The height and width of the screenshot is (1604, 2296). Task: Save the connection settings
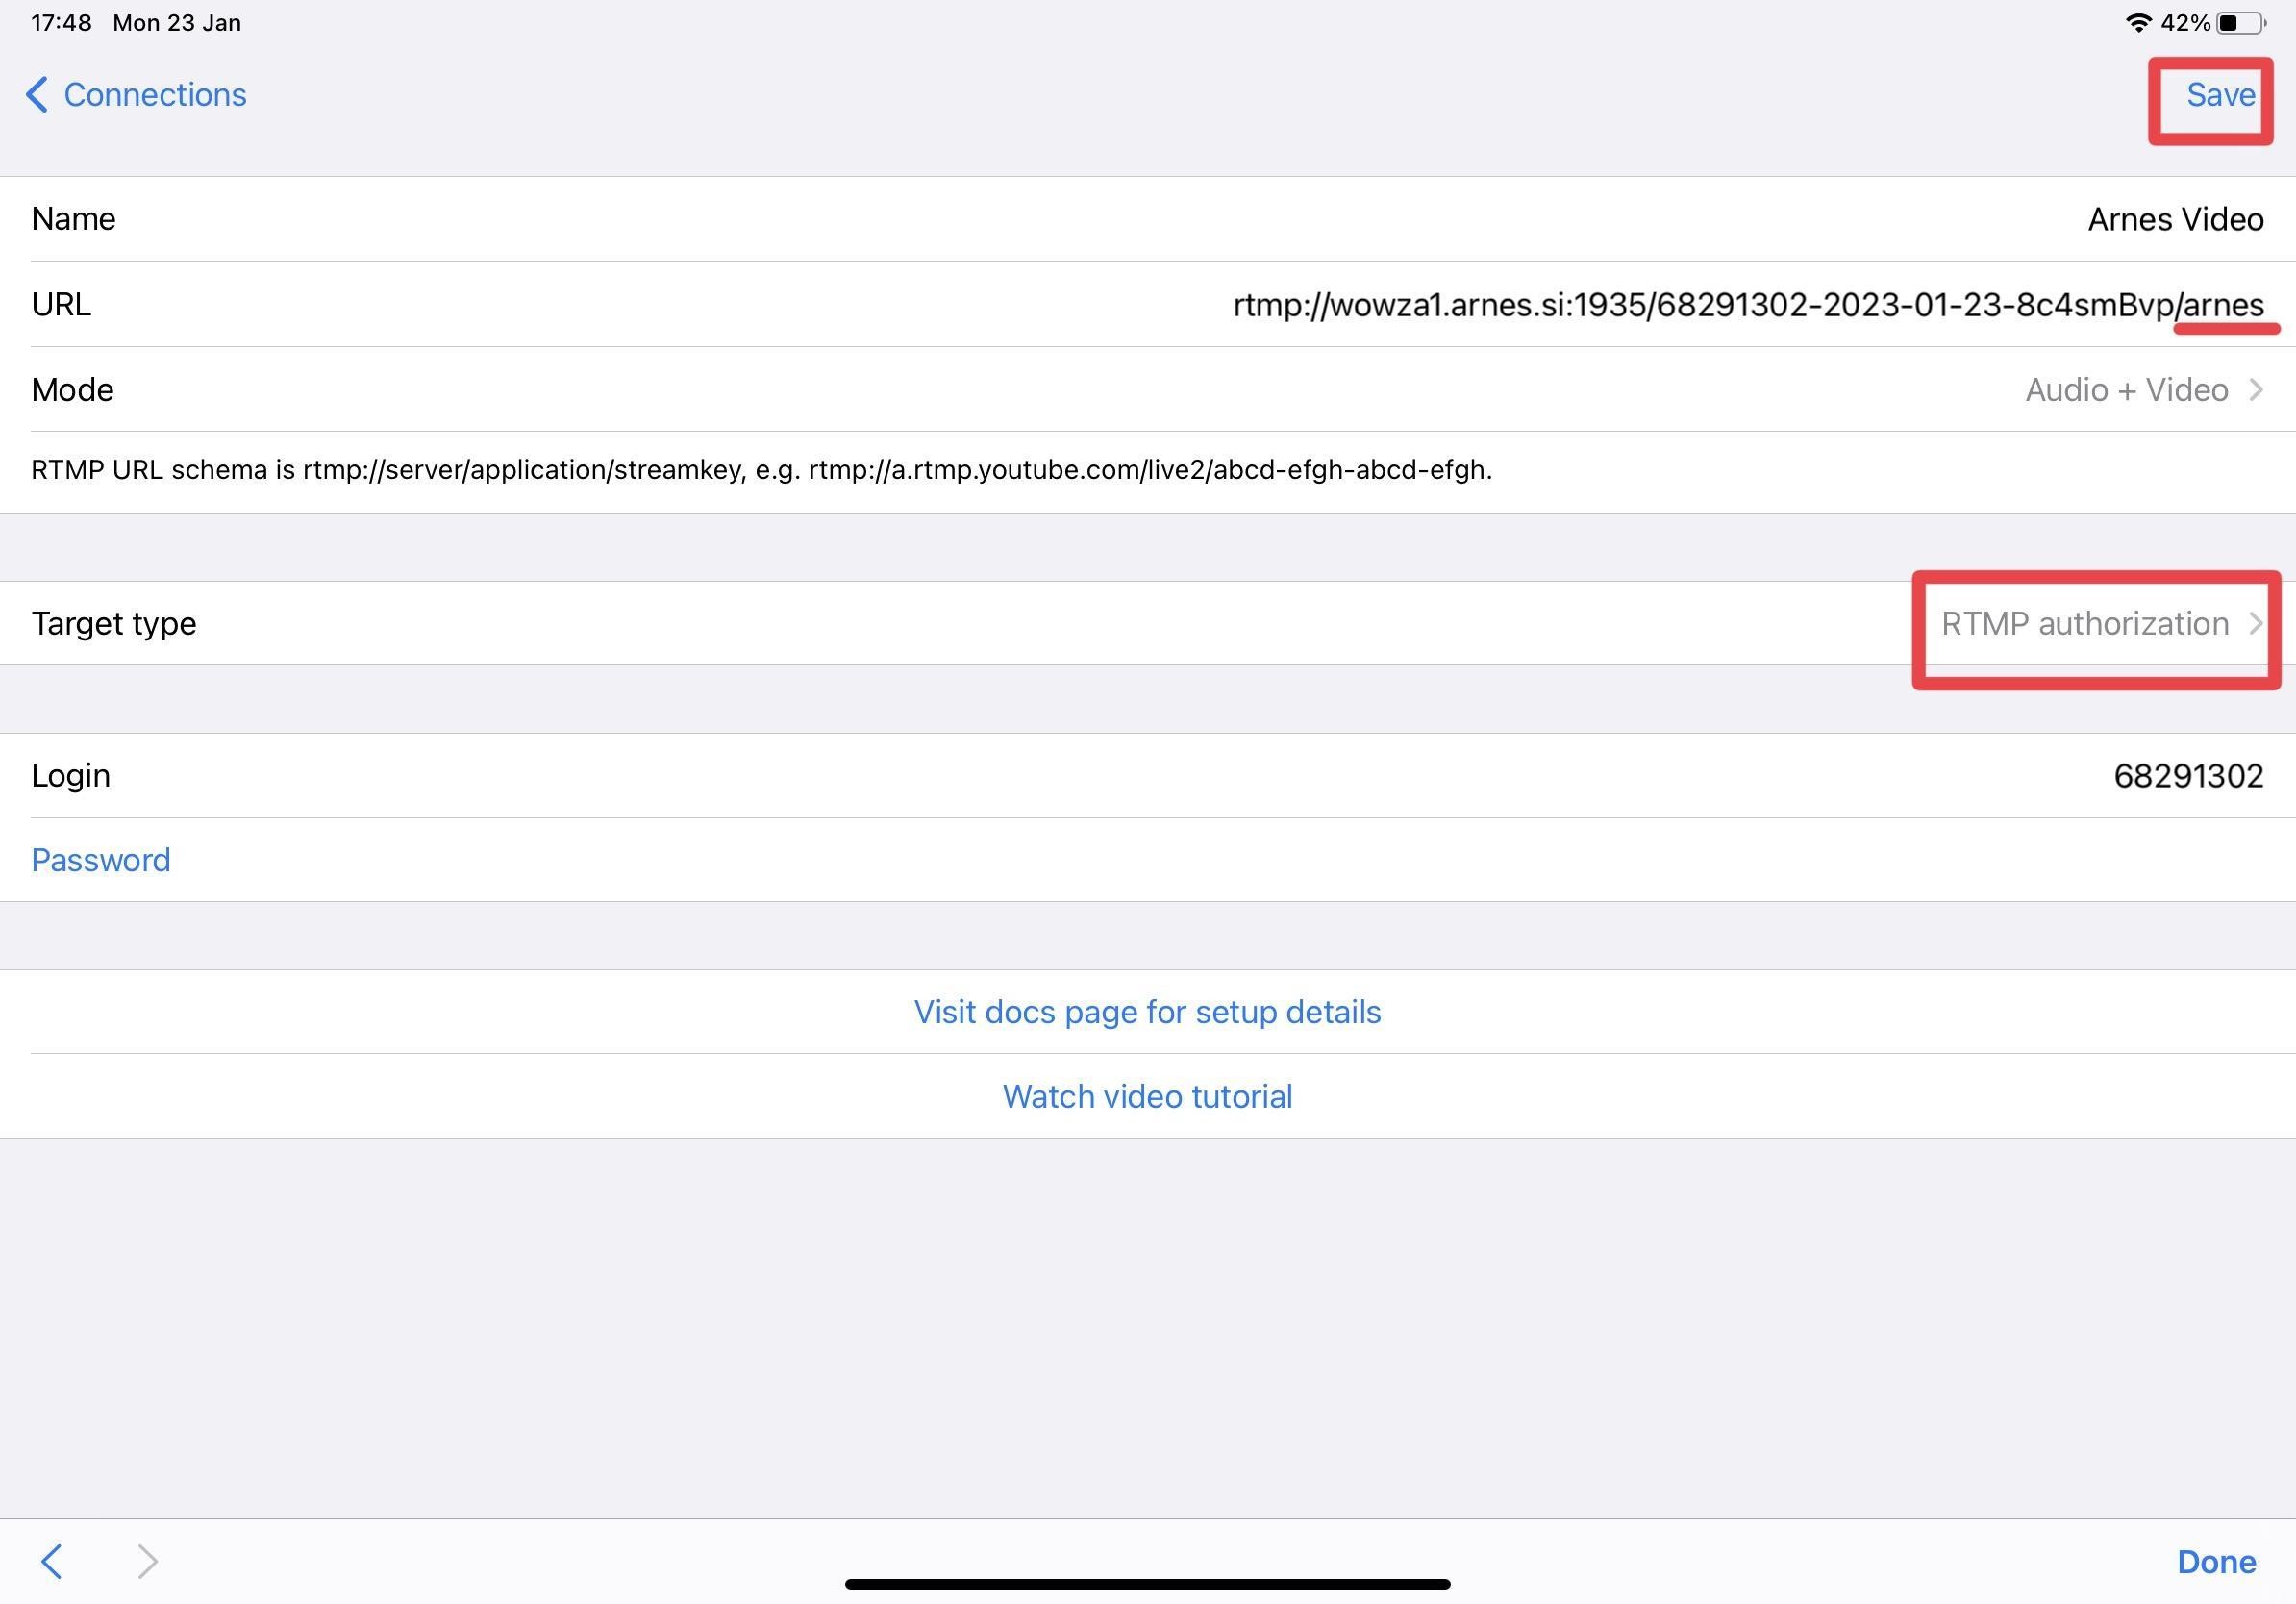coord(2221,95)
